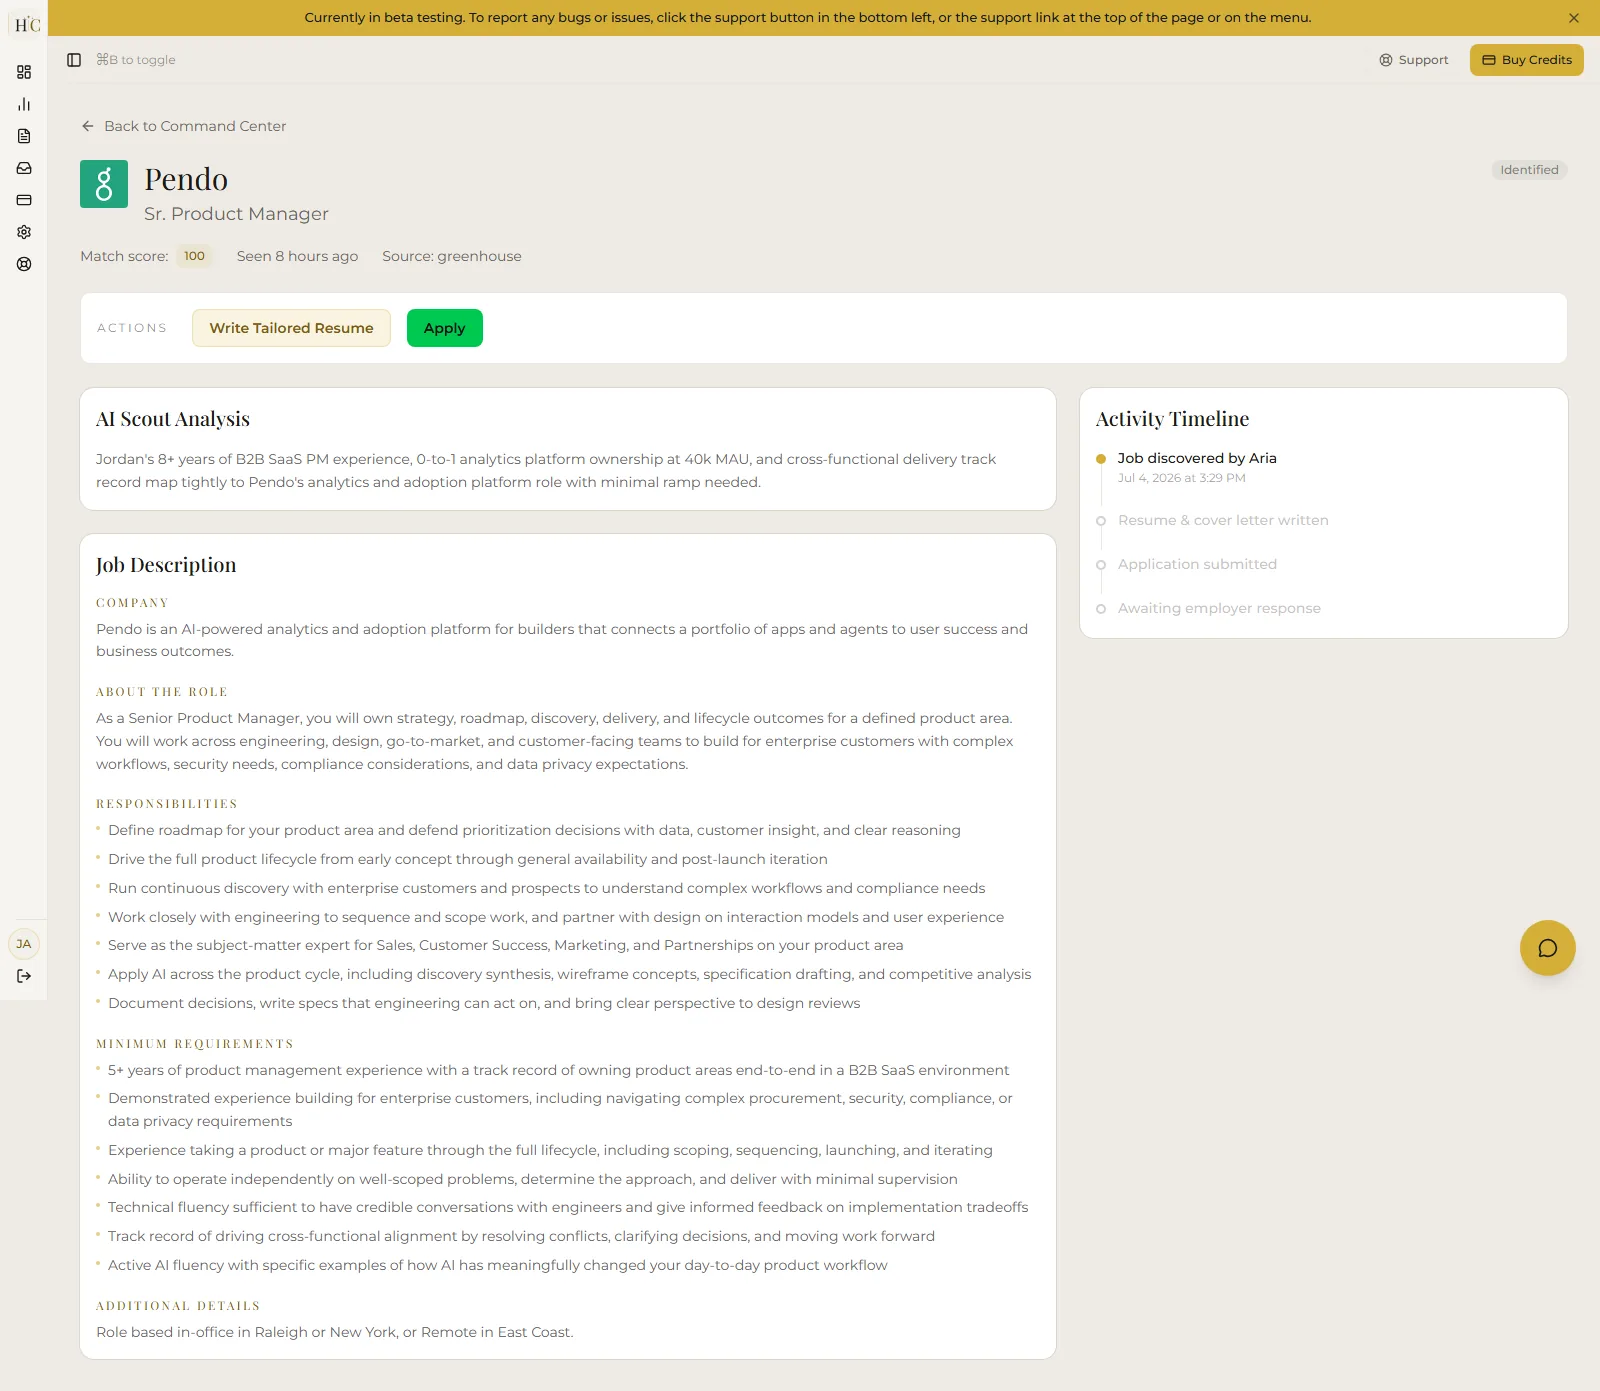The width and height of the screenshot is (1600, 1391).
Task: Click 'Role based in-office in Raleigh' line
Action: [335, 1332]
